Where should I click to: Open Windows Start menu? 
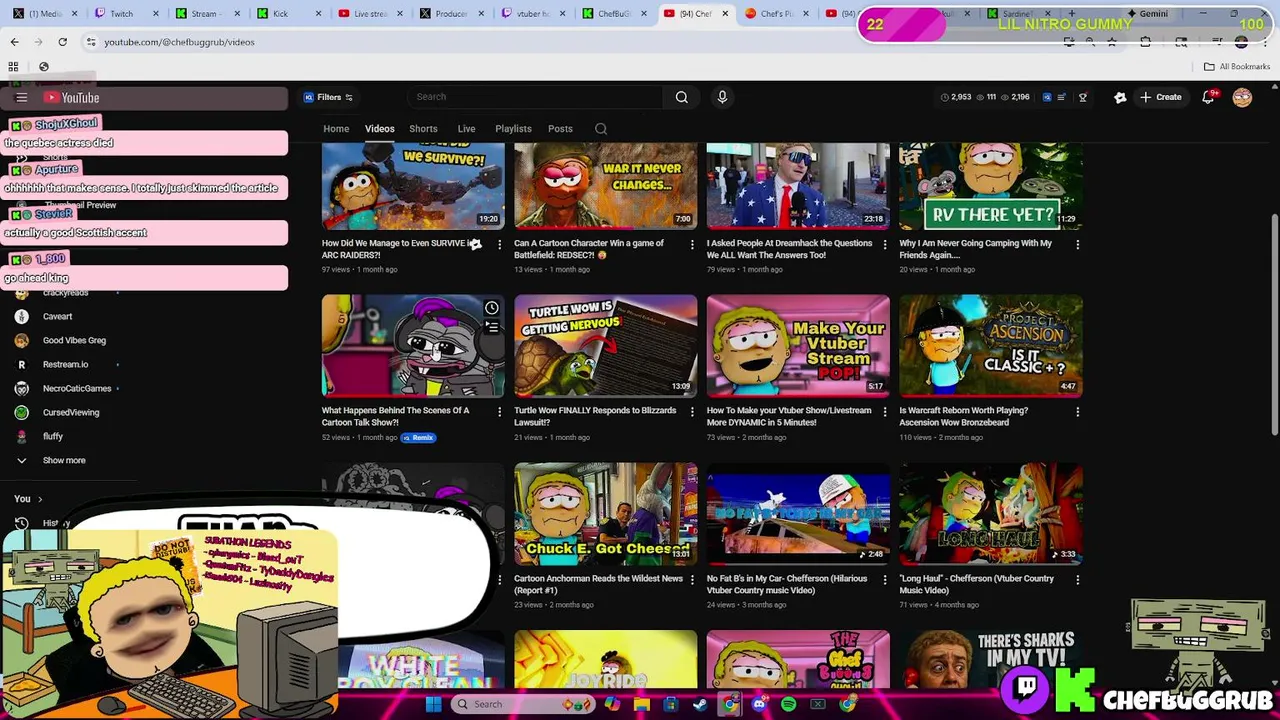pos(433,704)
